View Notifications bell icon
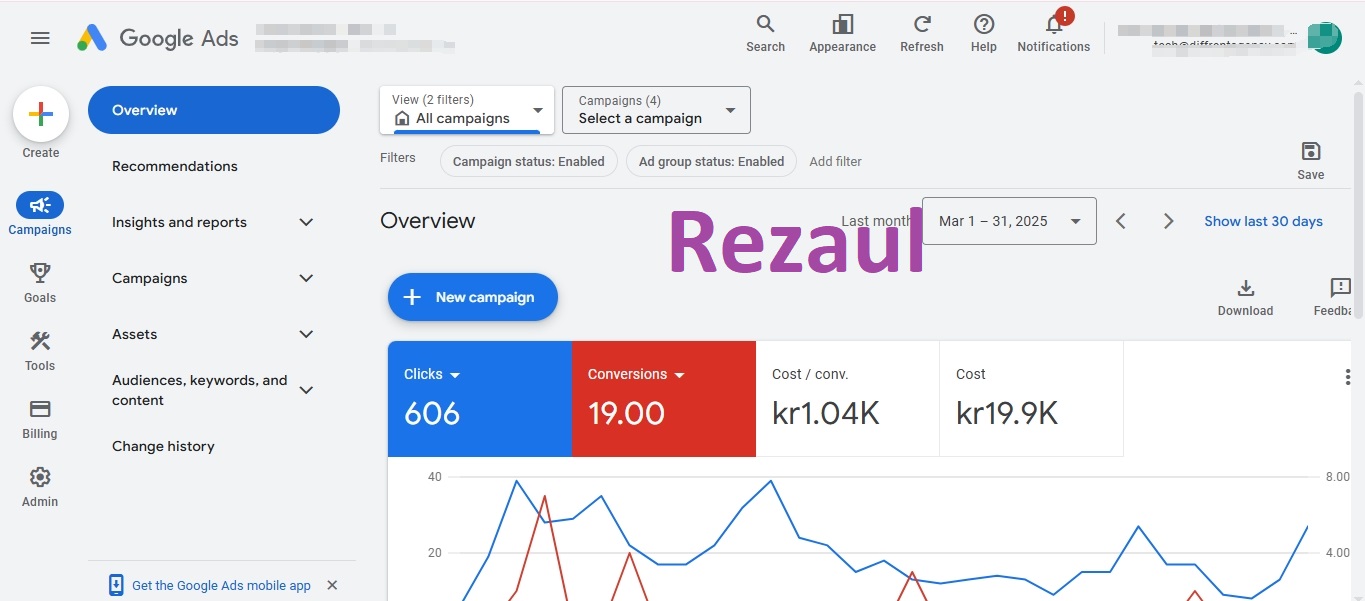 [1054, 24]
